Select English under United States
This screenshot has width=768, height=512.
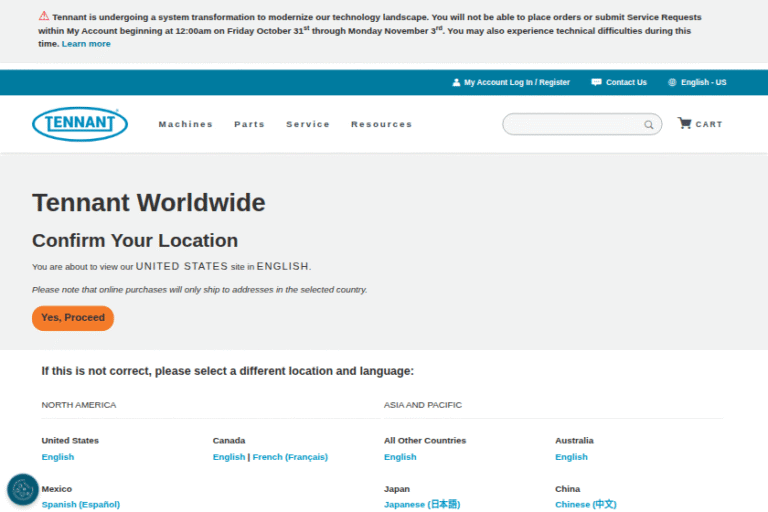click(x=58, y=457)
